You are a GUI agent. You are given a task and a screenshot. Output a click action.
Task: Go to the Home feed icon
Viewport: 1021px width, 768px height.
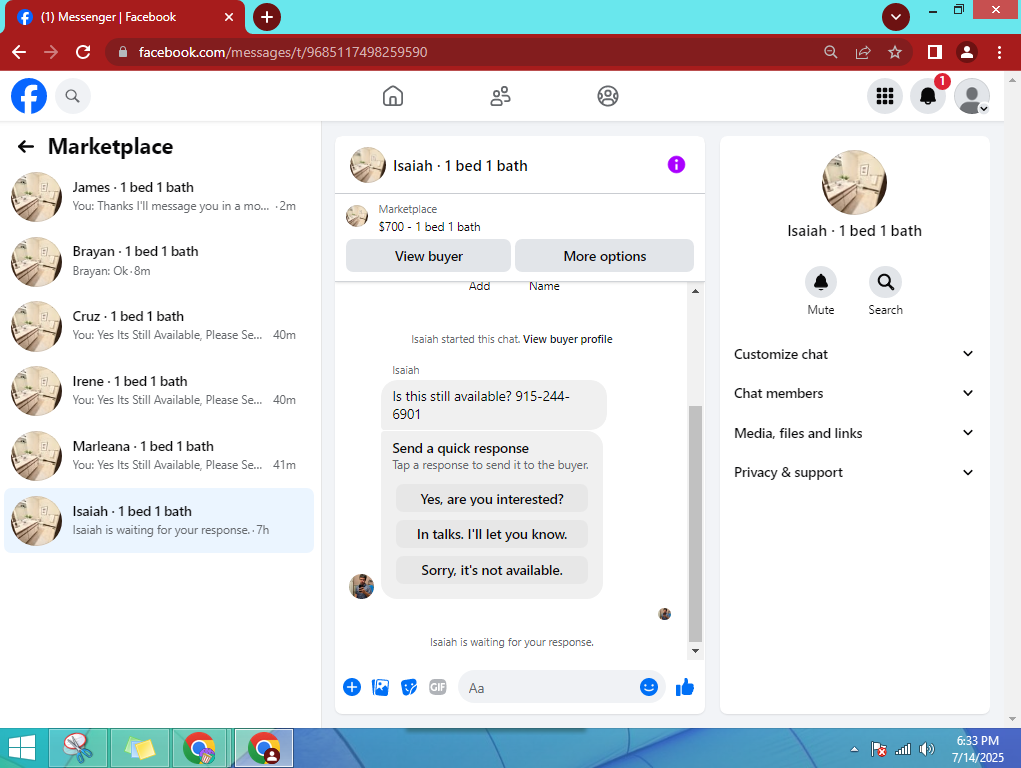393,96
